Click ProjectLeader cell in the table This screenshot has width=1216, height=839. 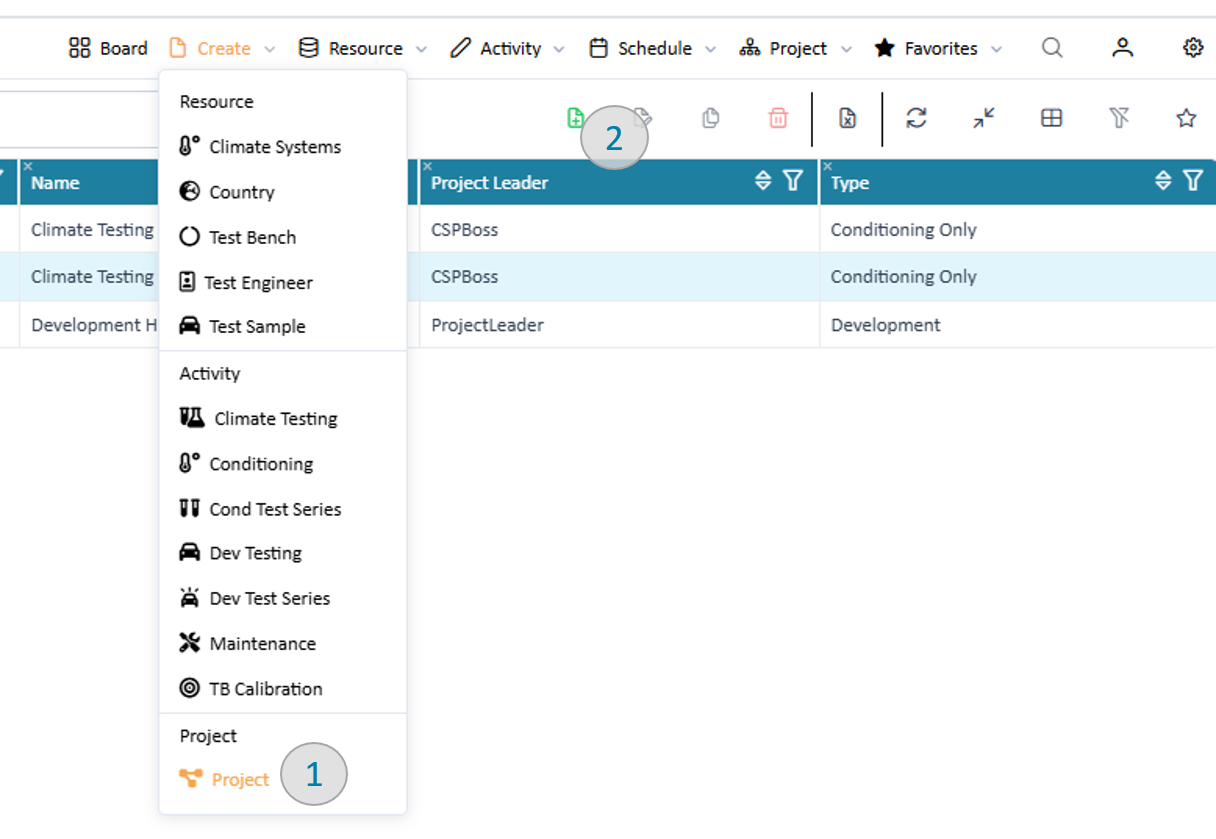(619, 325)
